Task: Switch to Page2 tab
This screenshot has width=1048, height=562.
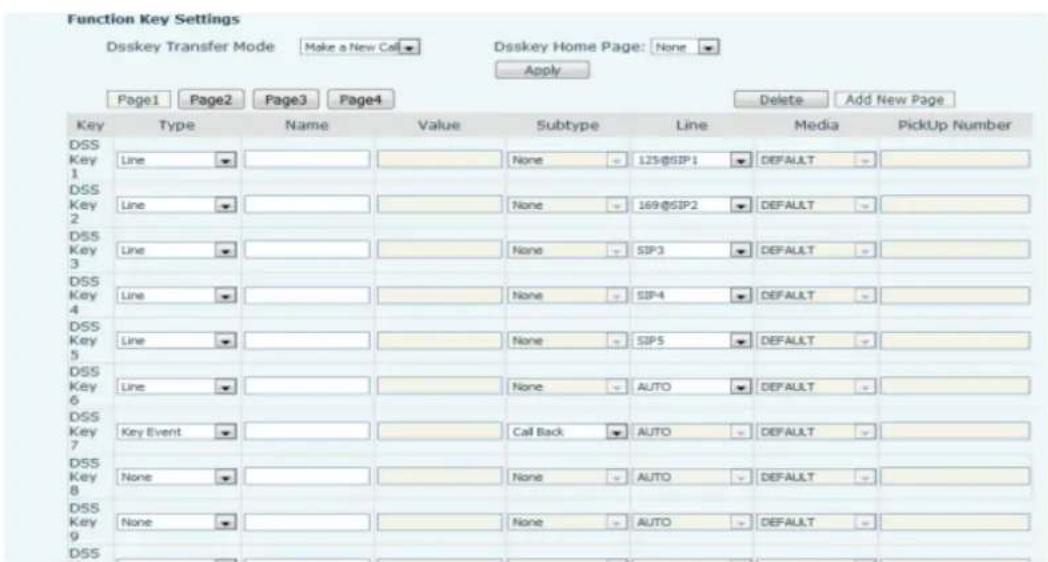Action: [211, 100]
